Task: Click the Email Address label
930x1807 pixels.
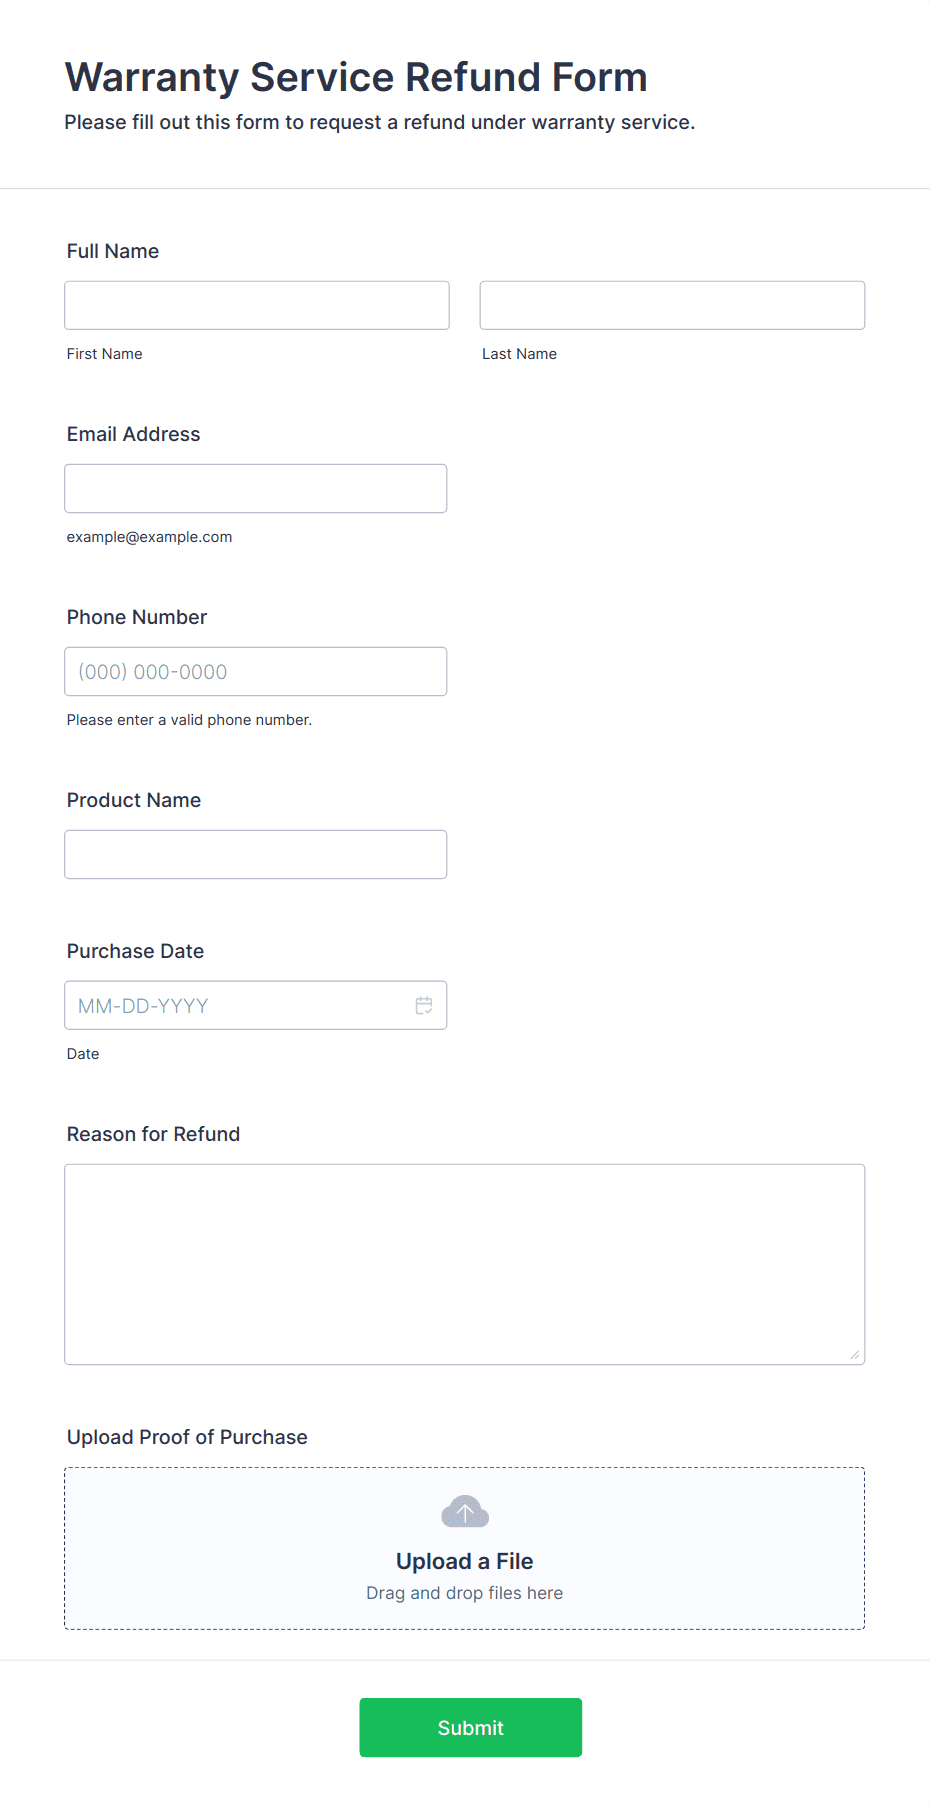Action: click(x=134, y=434)
